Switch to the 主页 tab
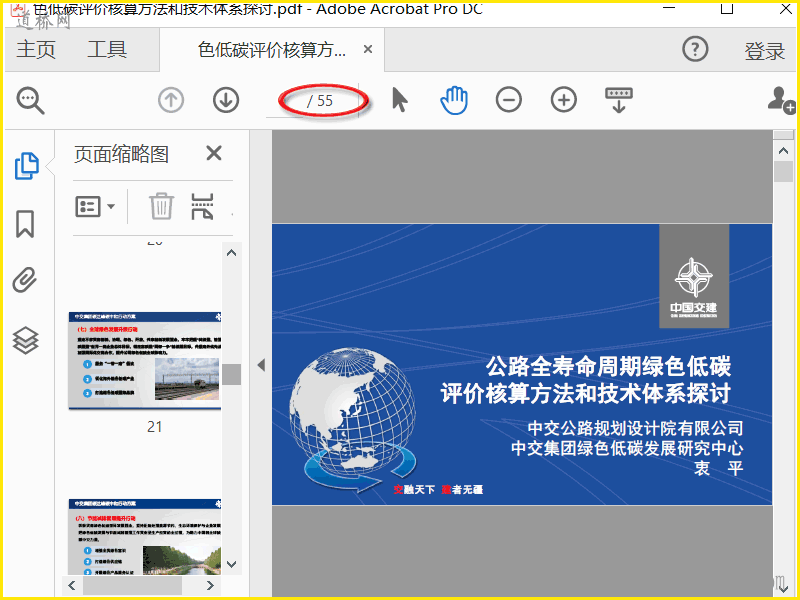Viewport: 800px width, 600px height. pyautogui.click(x=36, y=49)
